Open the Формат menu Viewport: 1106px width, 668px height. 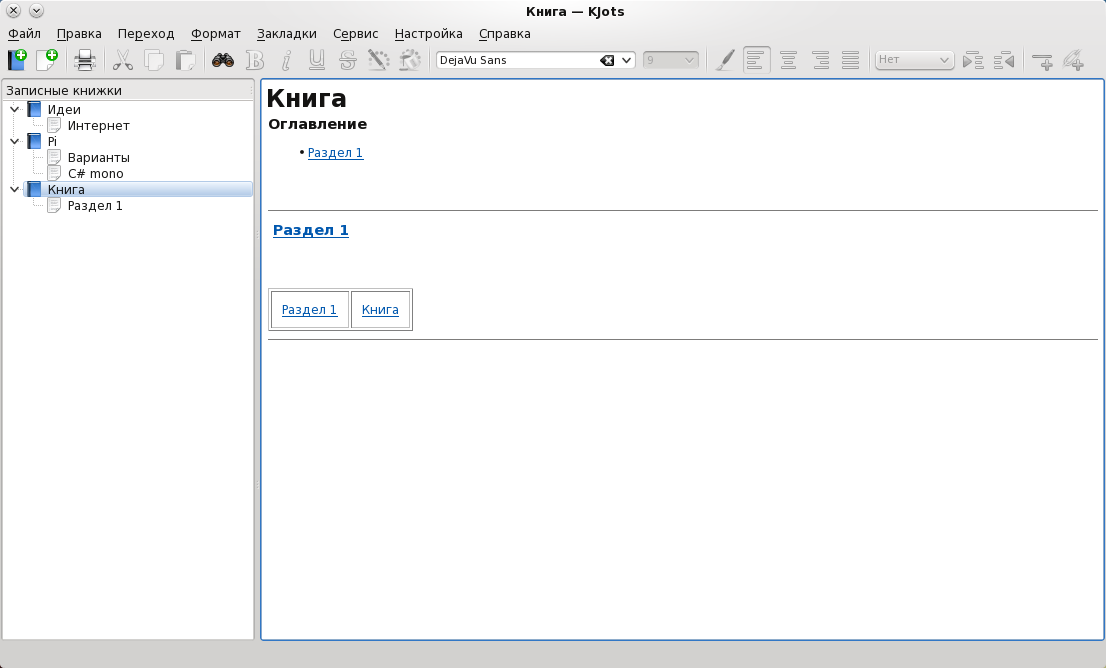point(216,33)
